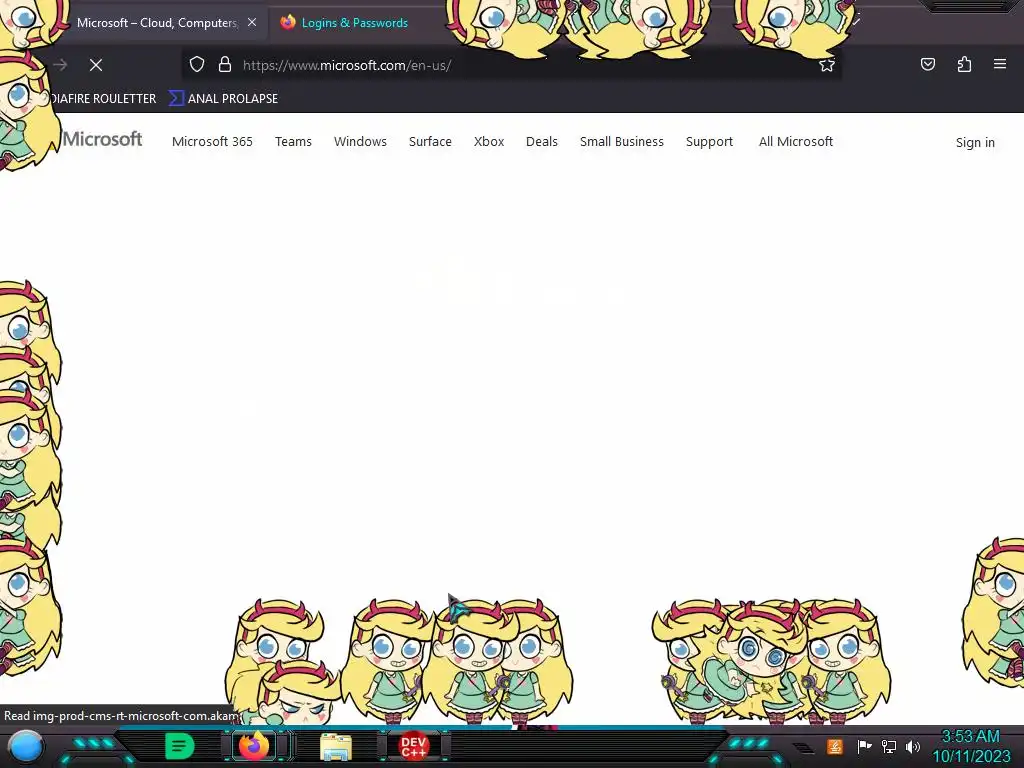
Task: Click the Java tray icon
Action: pos(835,746)
